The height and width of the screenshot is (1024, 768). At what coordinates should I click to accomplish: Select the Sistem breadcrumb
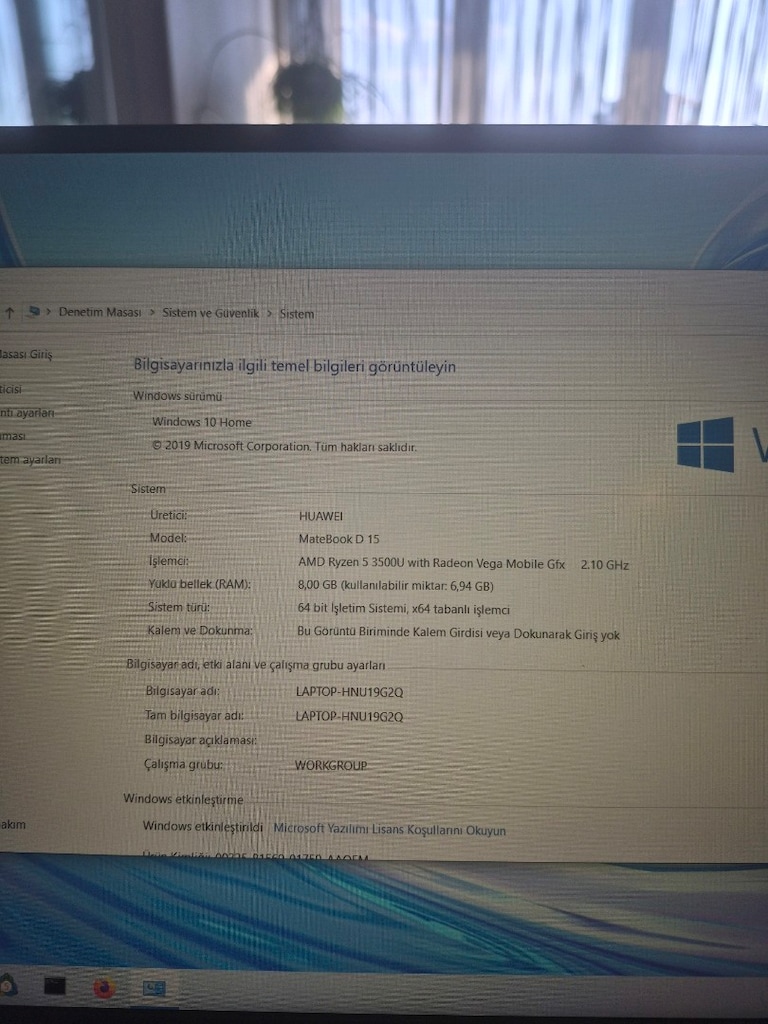point(296,313)
